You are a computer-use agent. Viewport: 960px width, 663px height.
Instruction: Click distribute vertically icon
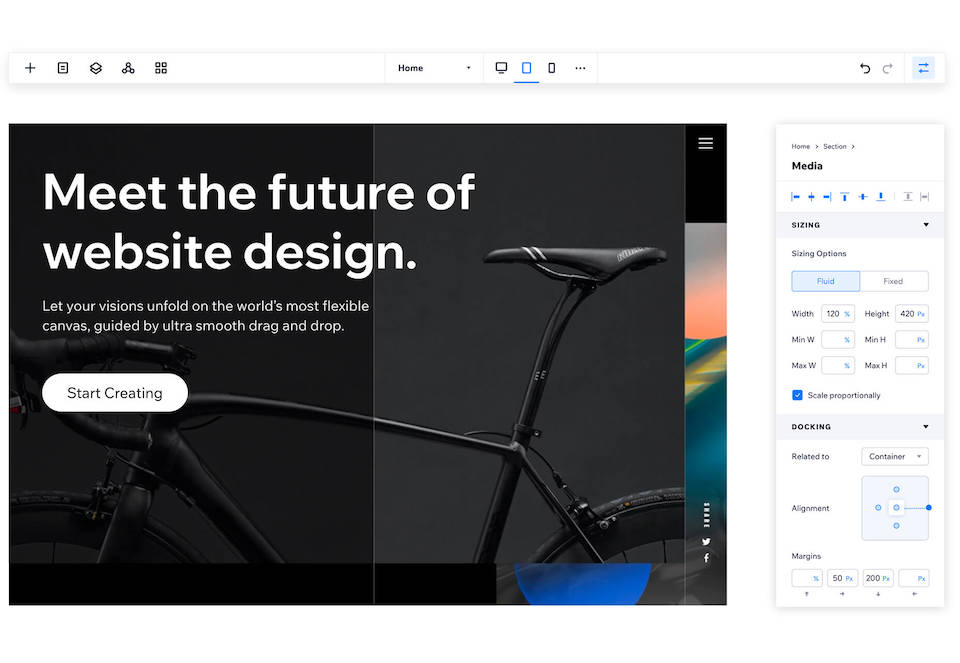(908, 197)
